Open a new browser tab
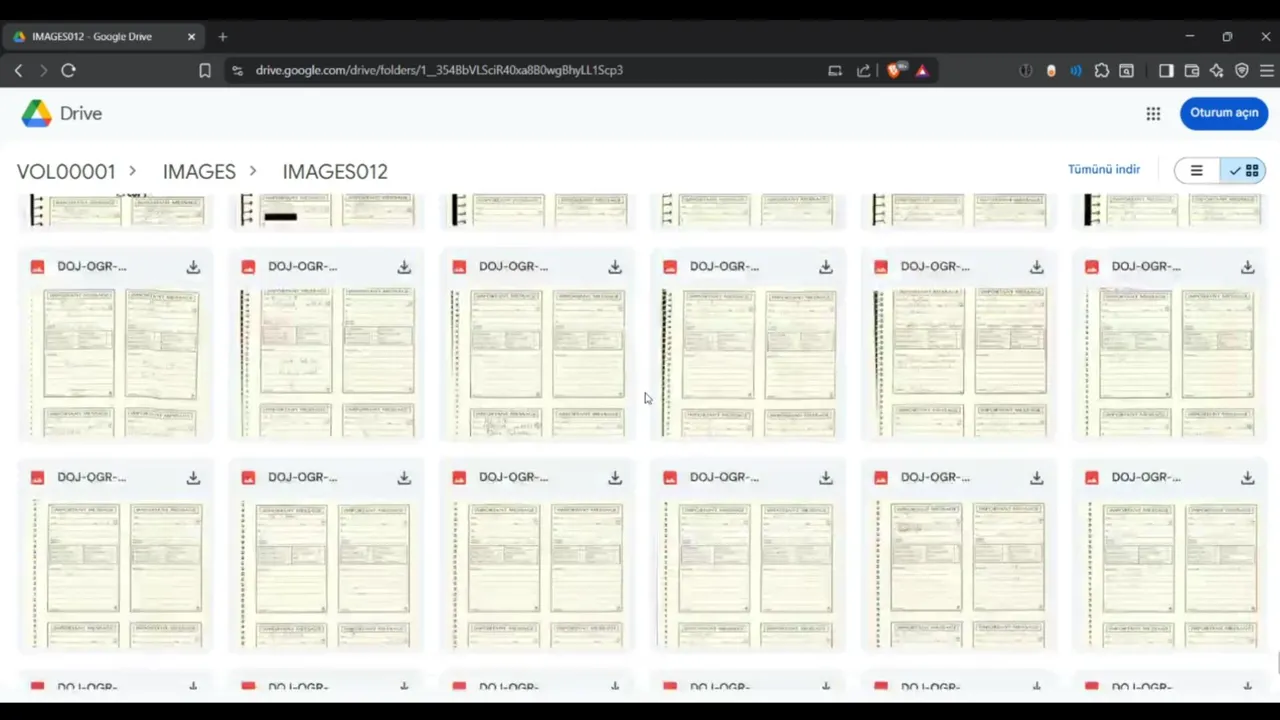This screenshot has height=720, width=1280. point(223,37)
